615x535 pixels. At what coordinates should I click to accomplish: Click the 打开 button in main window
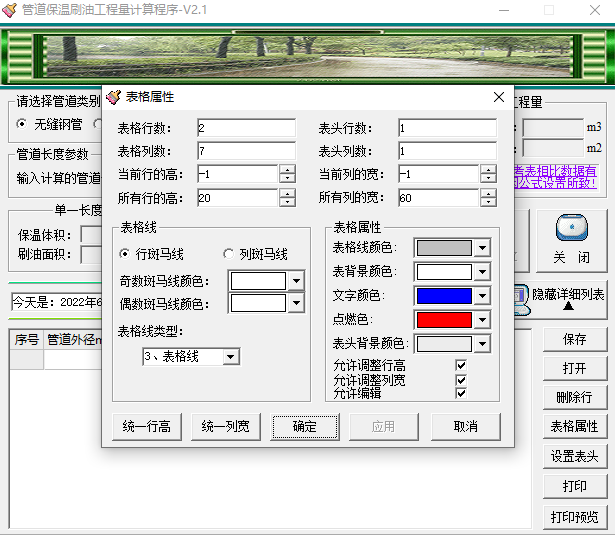(575, 368)
